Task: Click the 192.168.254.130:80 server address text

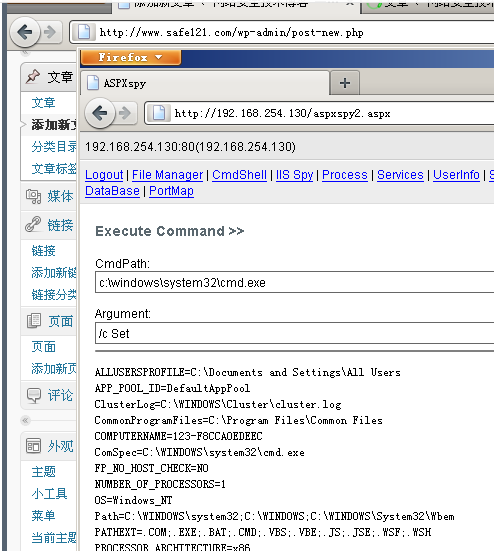Action: (190, 147)
